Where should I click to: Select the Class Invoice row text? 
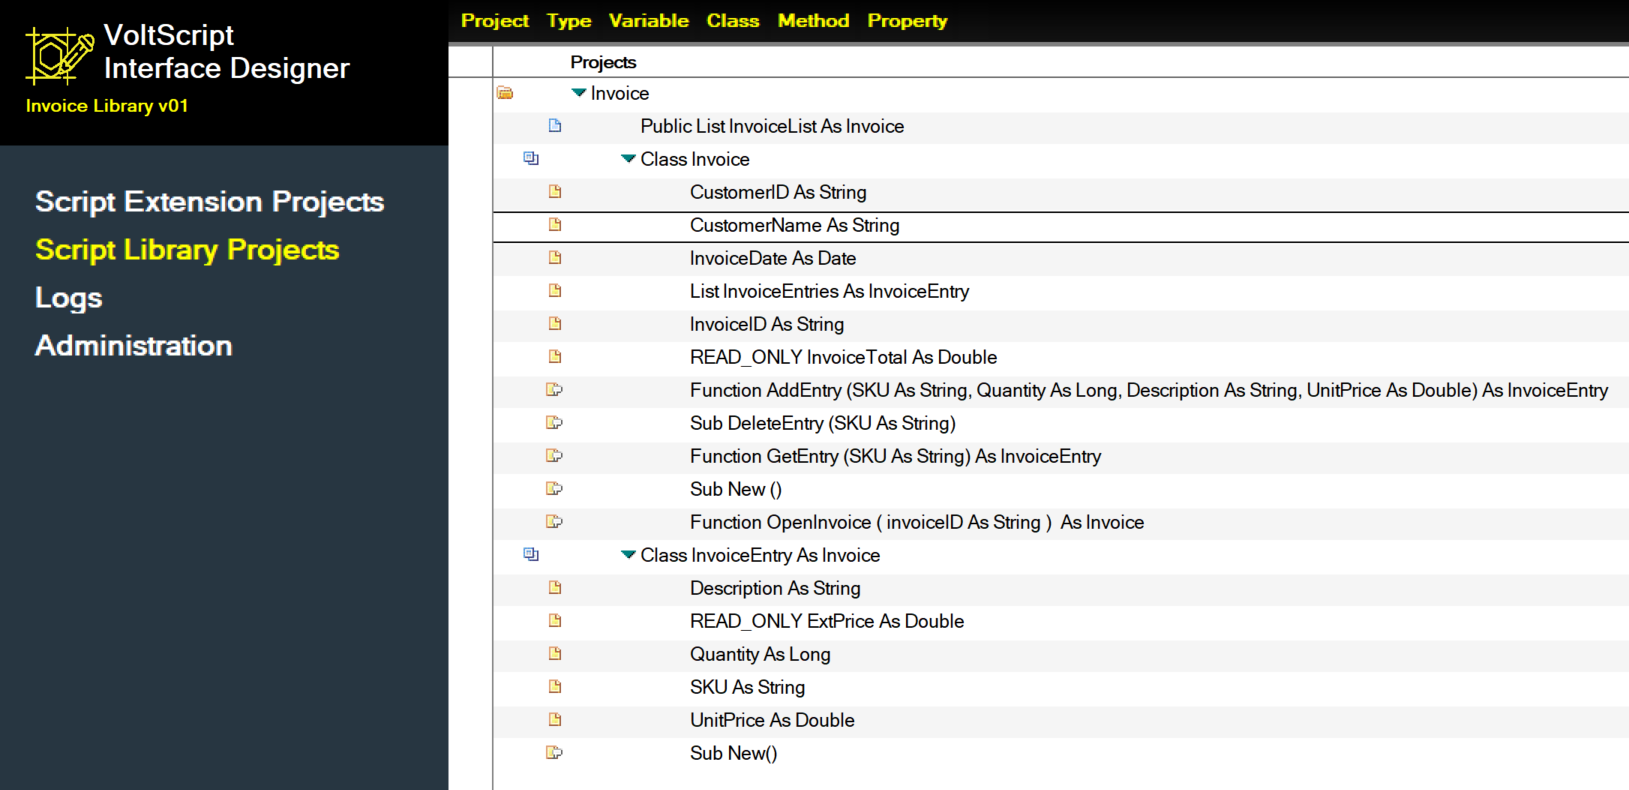[x=695, y=159]
